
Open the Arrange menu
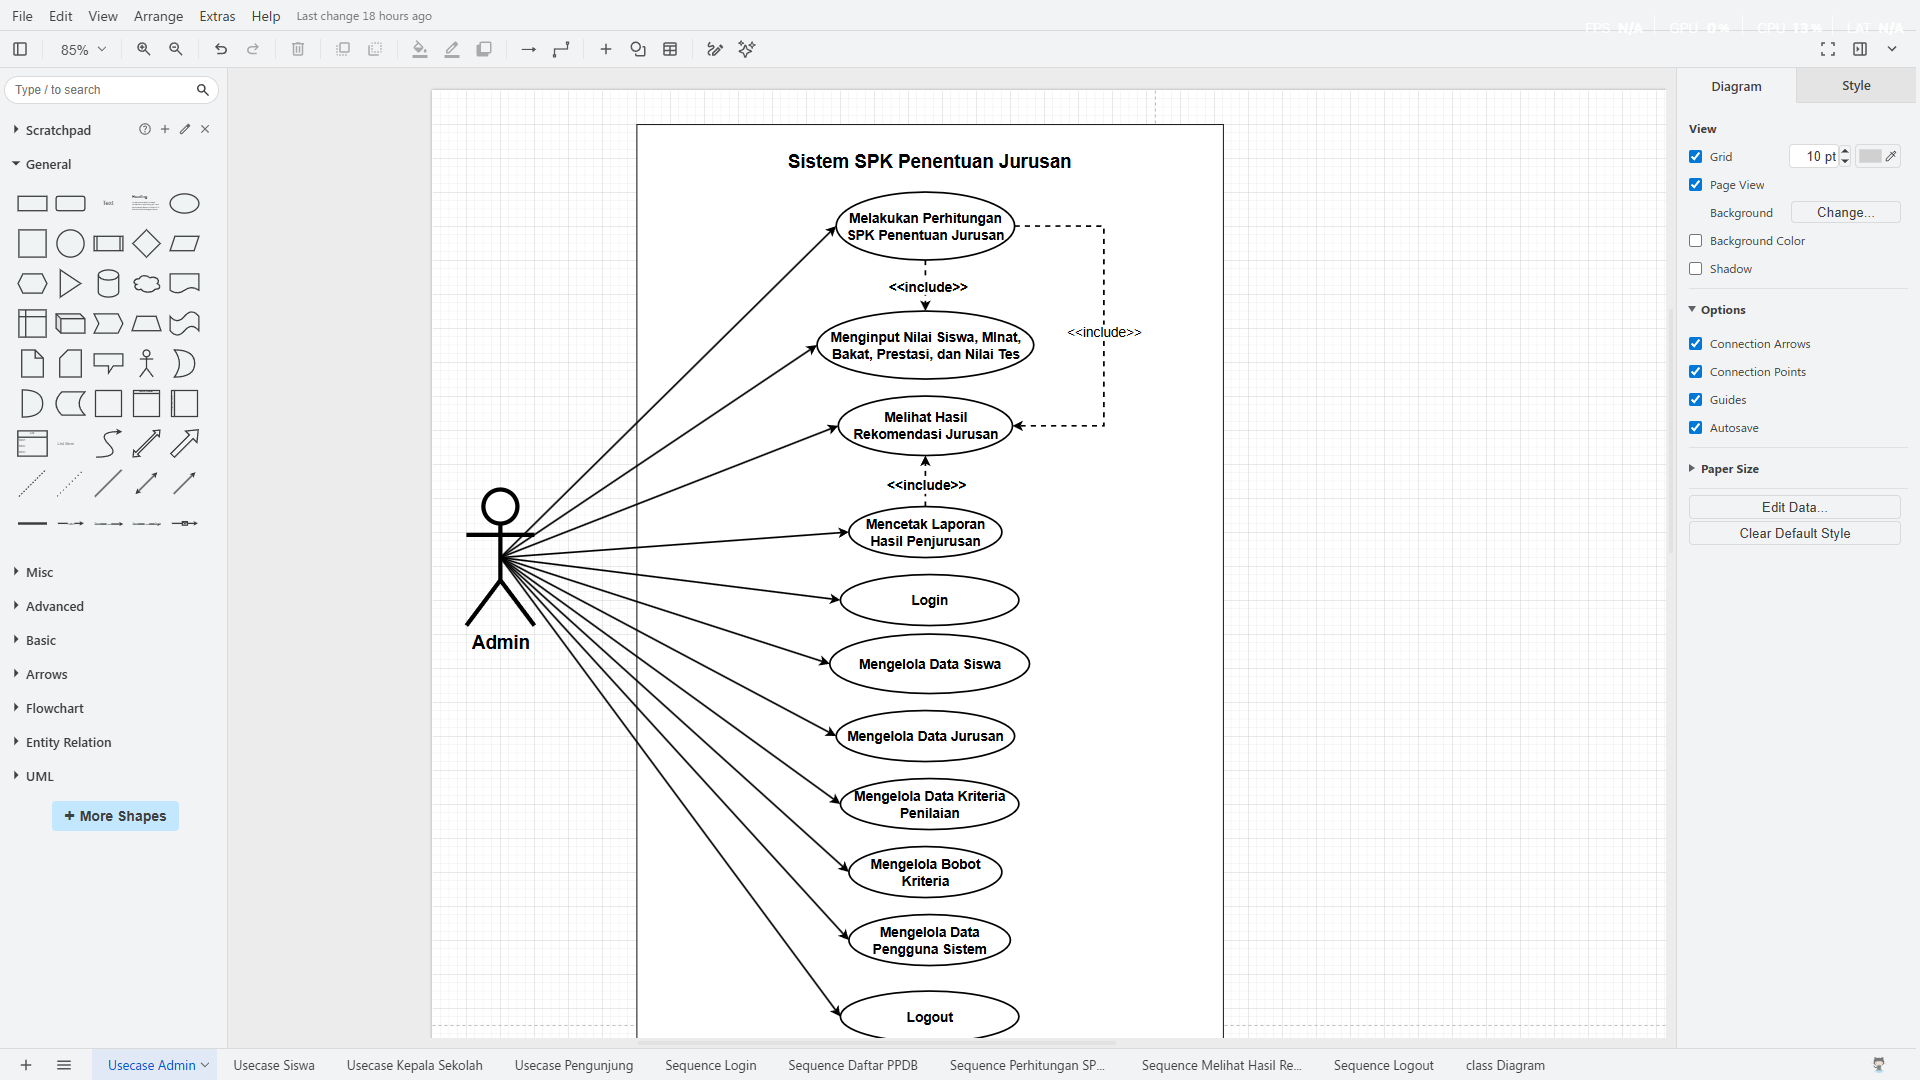click(158, 16)
